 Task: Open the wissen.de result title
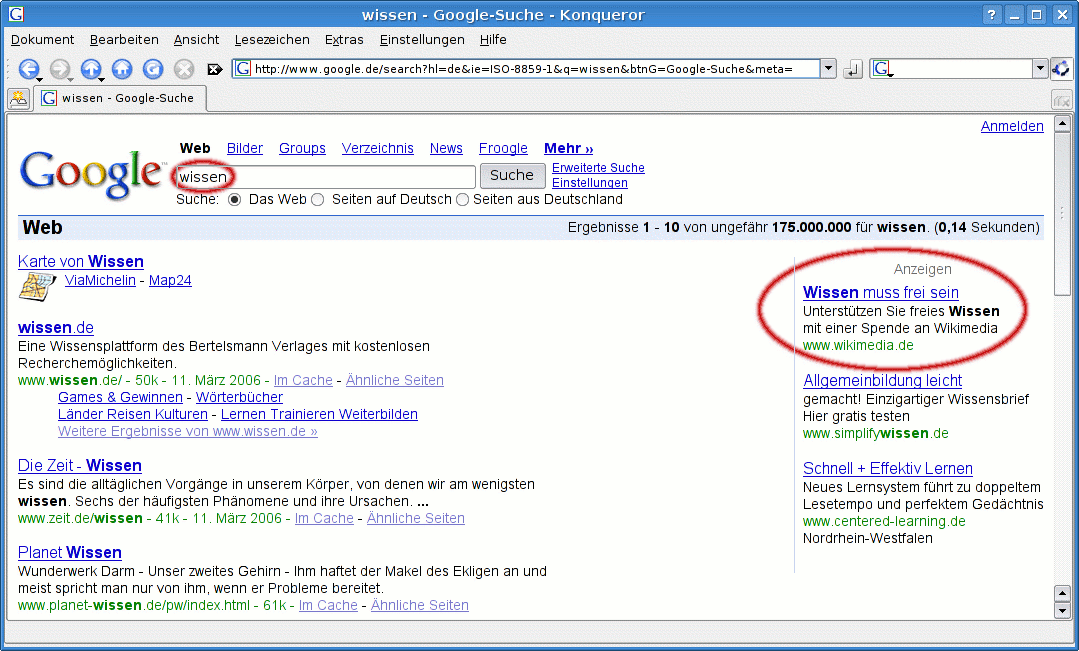pyautogui.click(x=56, y=328)
